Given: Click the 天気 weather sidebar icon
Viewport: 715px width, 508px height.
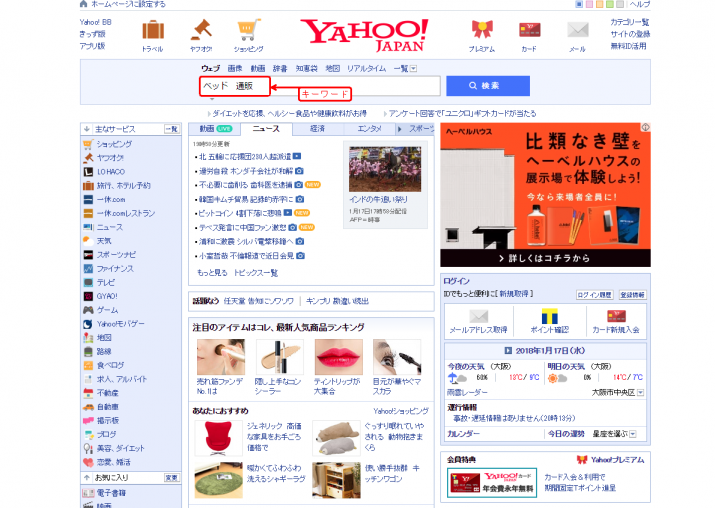Looking at the screenshot, I should click(x=88, y=241).
